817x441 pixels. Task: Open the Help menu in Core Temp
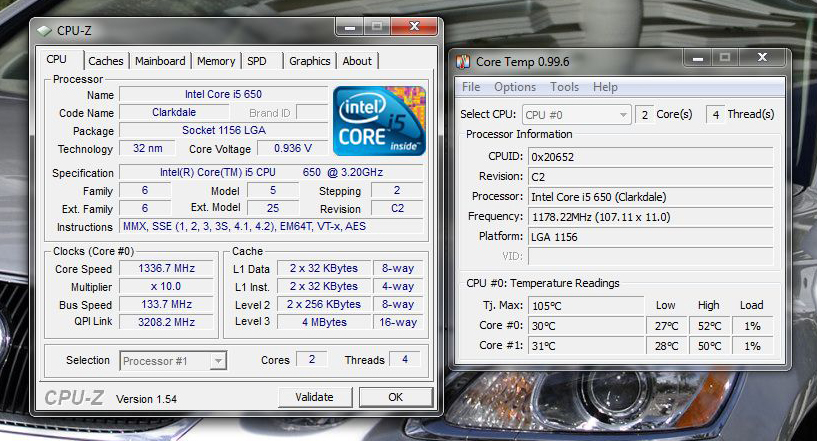pyautogui.click(x=605, y=87)
